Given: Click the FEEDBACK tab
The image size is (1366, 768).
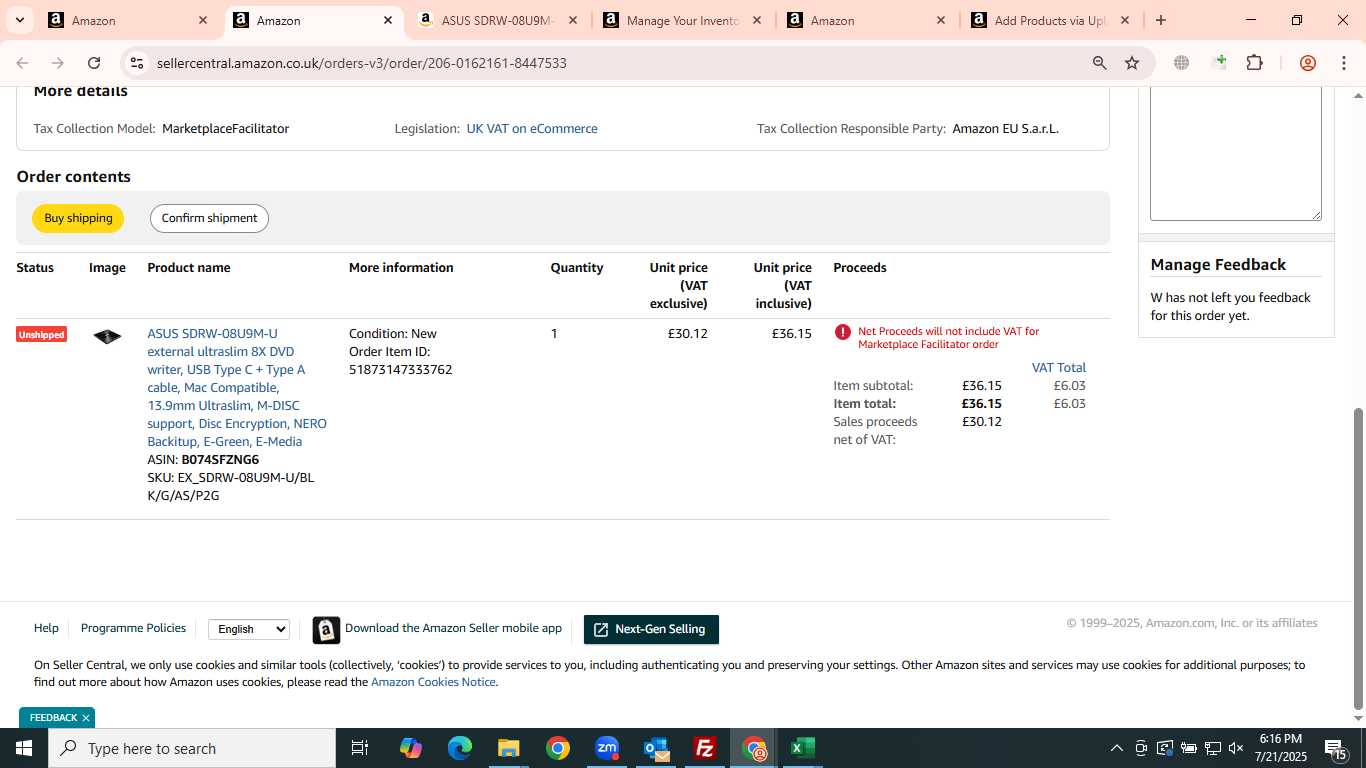Looking at the screenshot, I should pos(53,718).
